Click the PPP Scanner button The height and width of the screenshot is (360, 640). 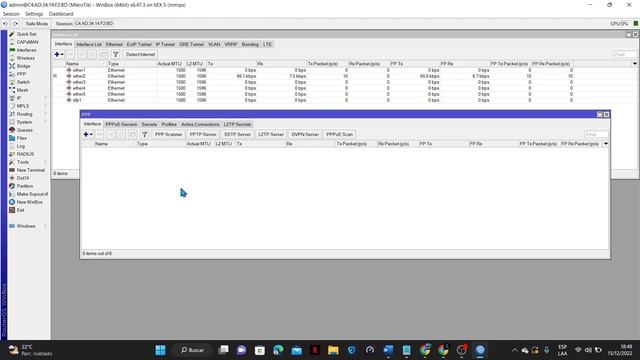tap(168, 134)
